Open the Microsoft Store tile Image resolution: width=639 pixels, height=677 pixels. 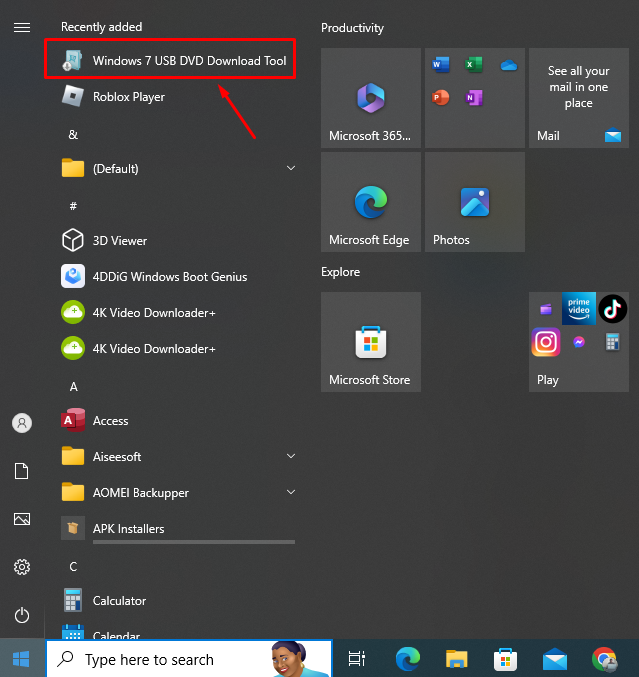(371, 342)
